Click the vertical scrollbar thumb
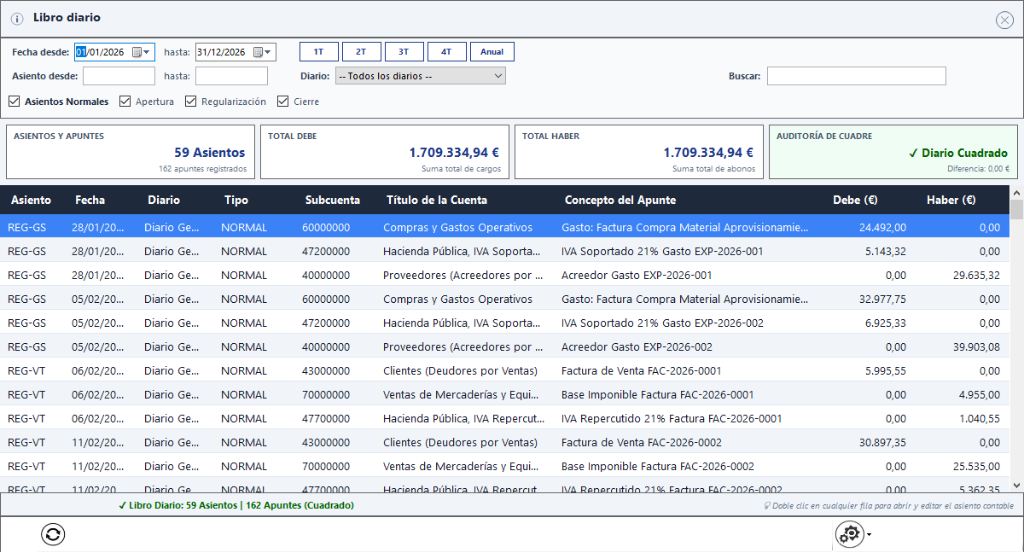Screen dimensions: 1024x552 (x=1016, y=209)
